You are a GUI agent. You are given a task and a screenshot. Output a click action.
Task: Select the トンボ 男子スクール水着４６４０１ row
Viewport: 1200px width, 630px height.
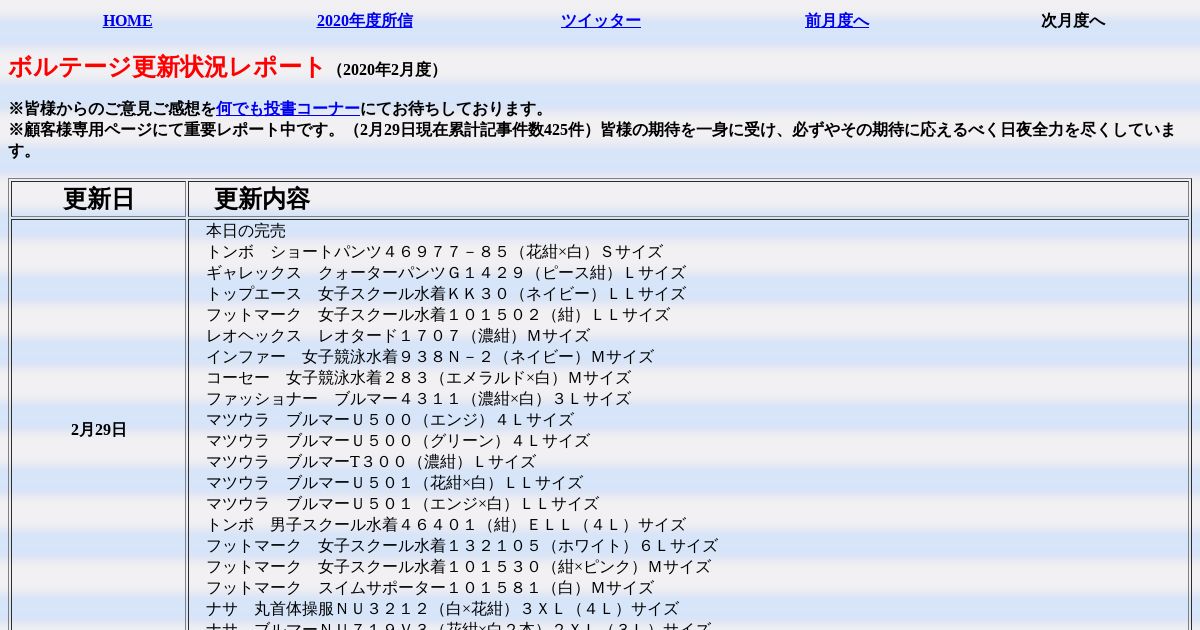tap(446, 525)
